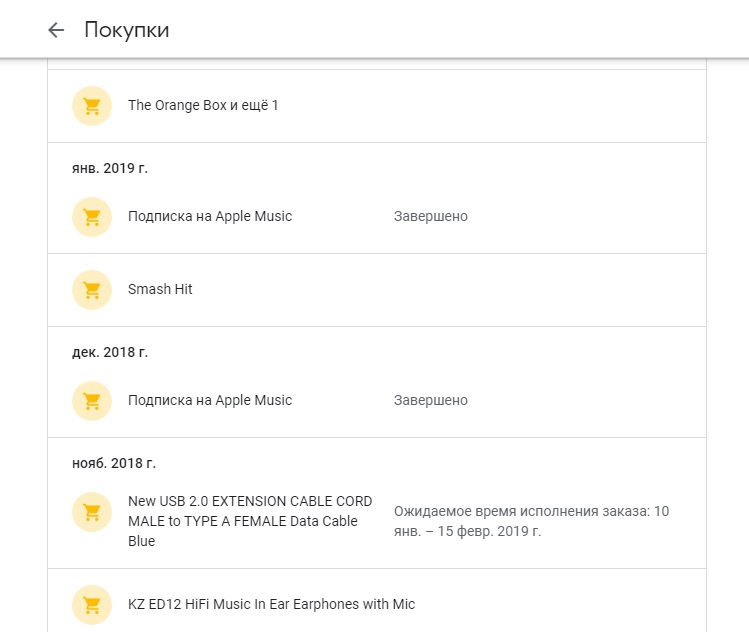This screenshot has height=632, width=749.
Task: Open the New USB 2.0 Extension Cable order
Action: click(250, 521)
